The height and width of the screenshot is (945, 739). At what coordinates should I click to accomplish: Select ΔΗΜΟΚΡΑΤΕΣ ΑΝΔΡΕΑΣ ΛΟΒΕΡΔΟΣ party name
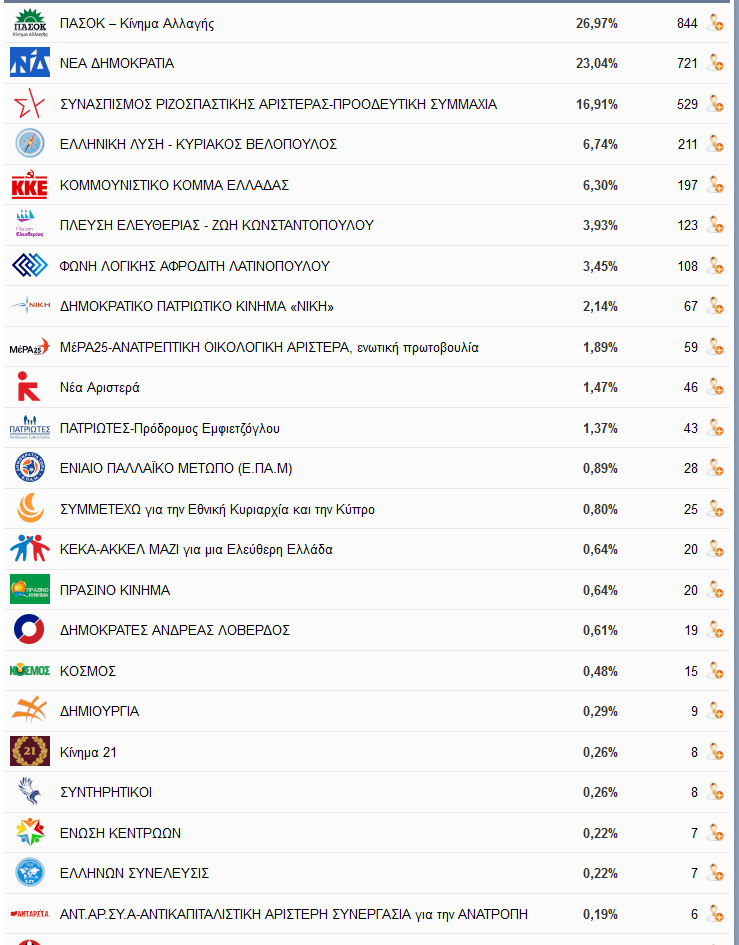pos(175,630)
